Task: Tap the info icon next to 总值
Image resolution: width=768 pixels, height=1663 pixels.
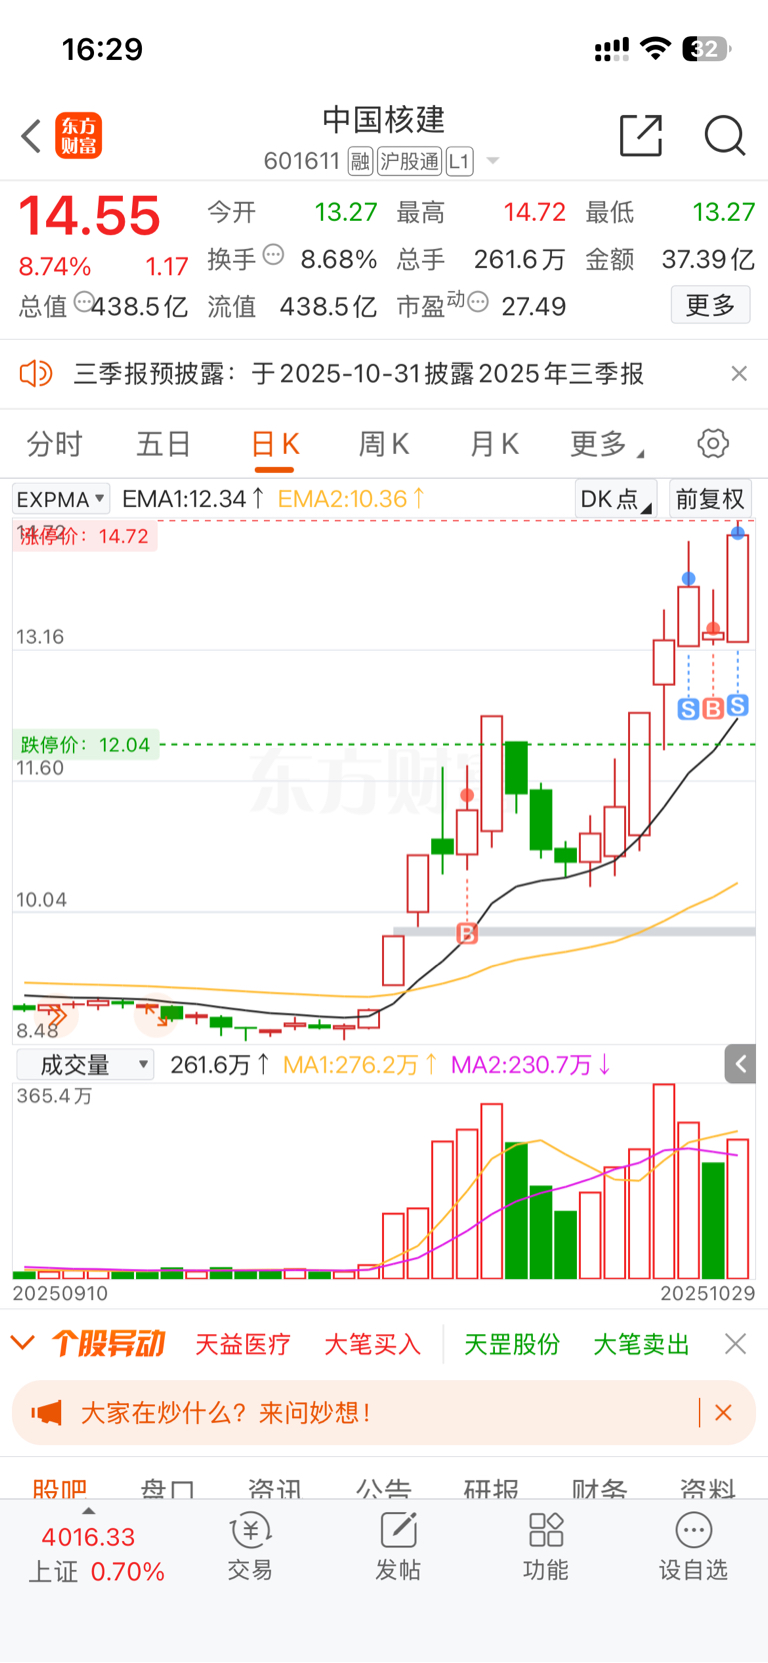Action: tap(84, 301)
